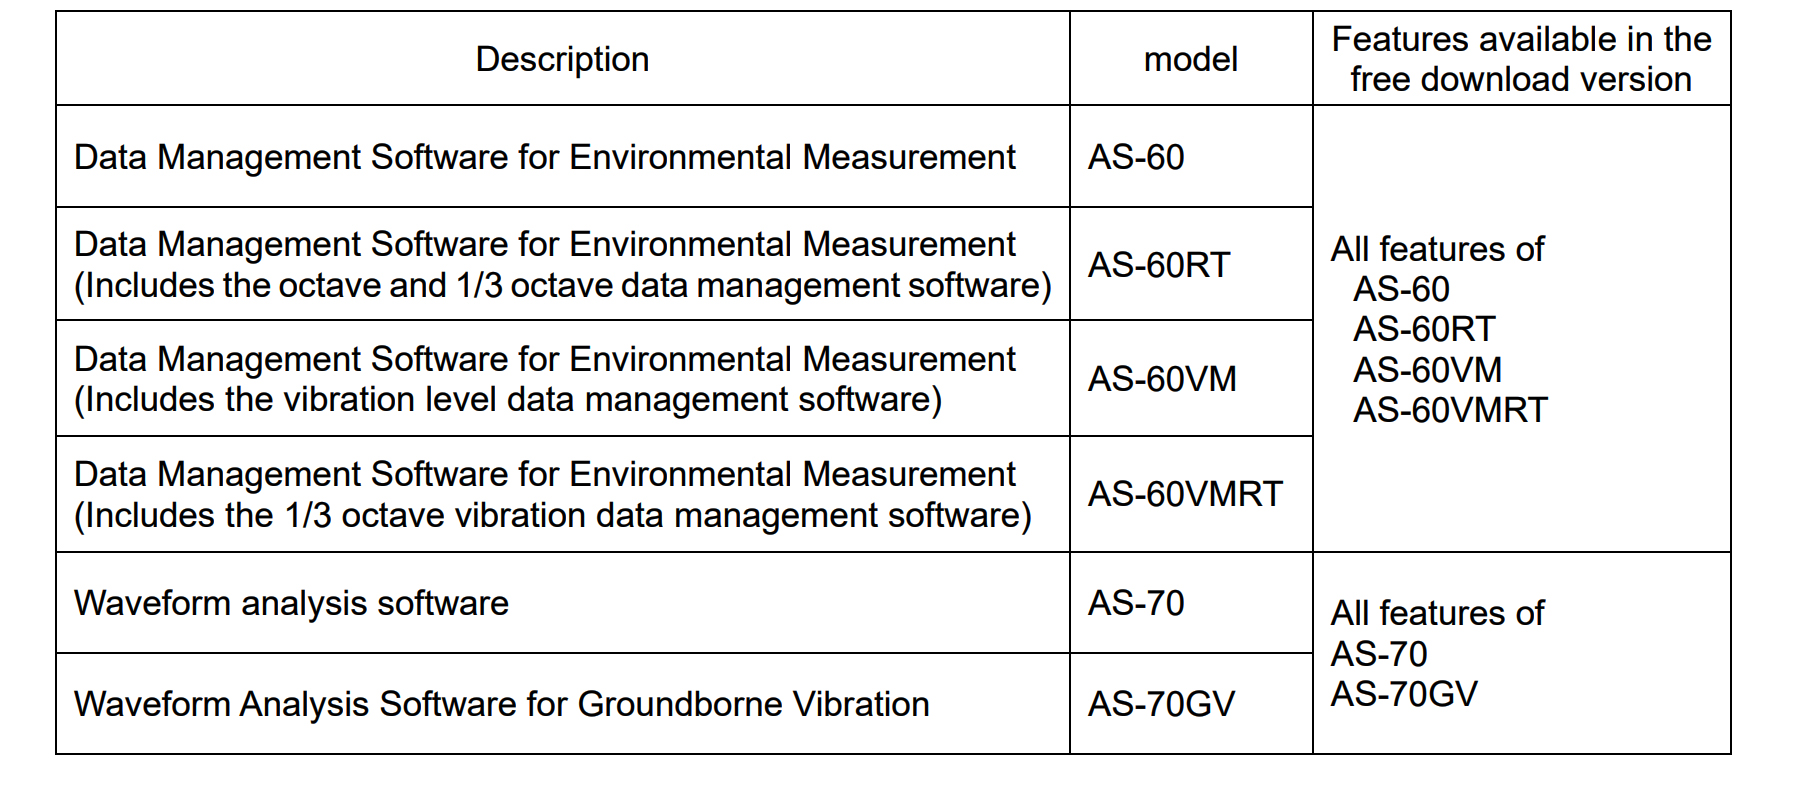Select the vibration level data management description
The height and width of the screenshot is (794, 1800).
tap(508, 400)
